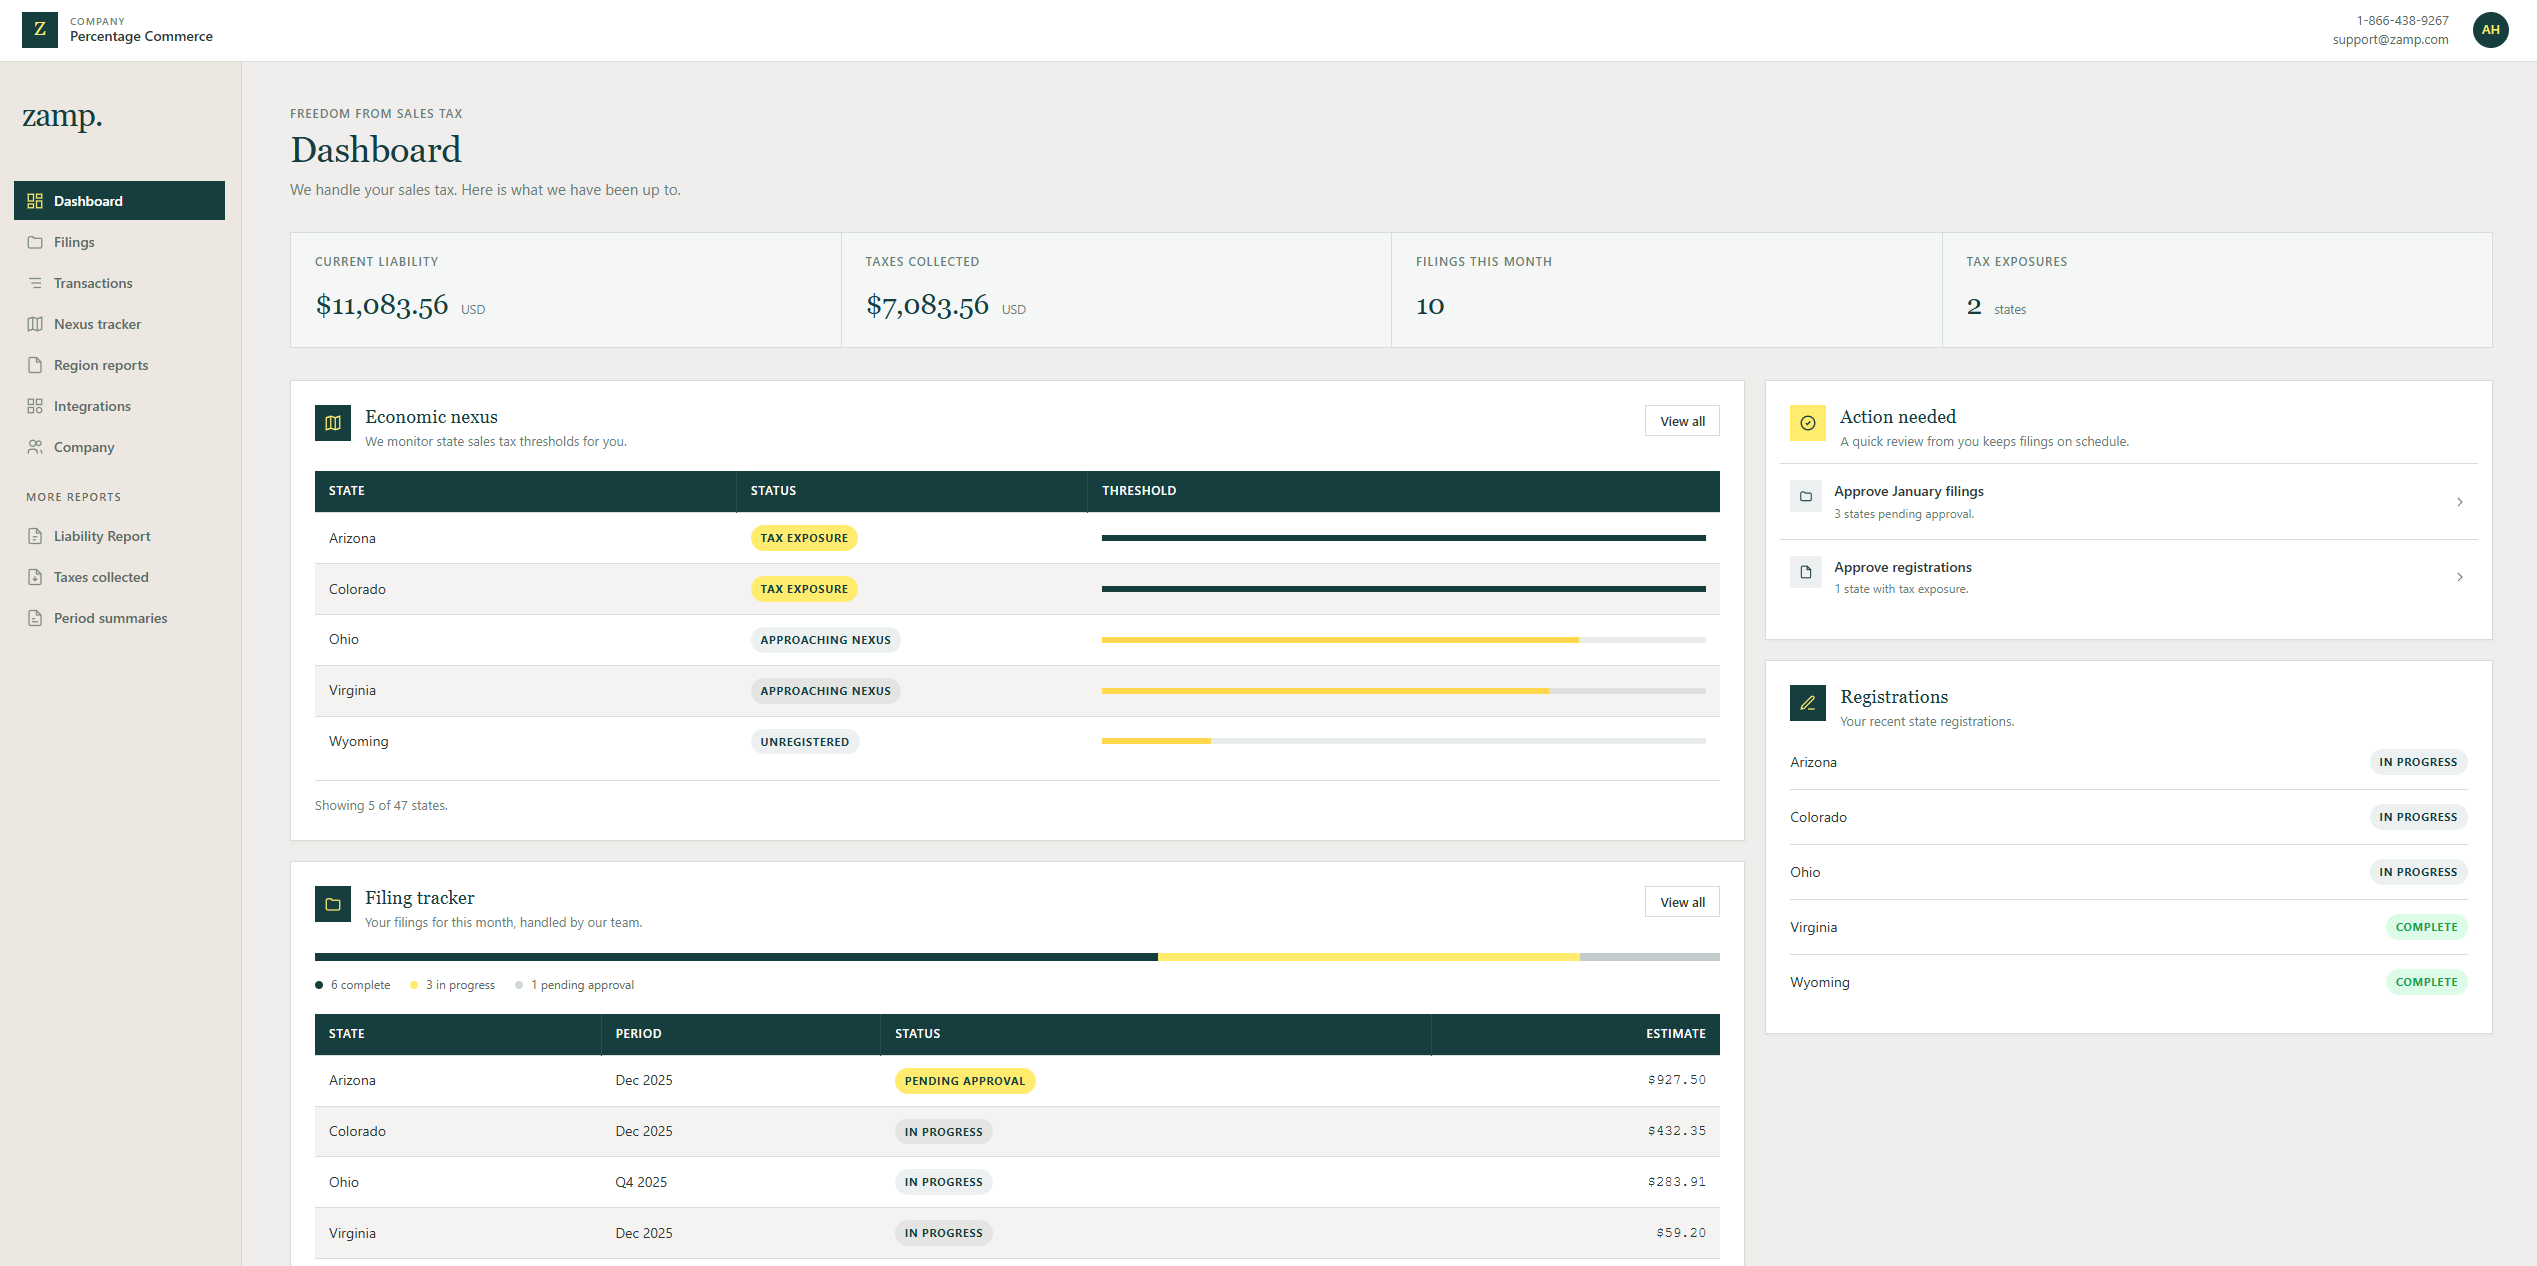Expand the Approve January filings chevron
Viewport: 2537px width, 1266px height.
[2459, 502]
